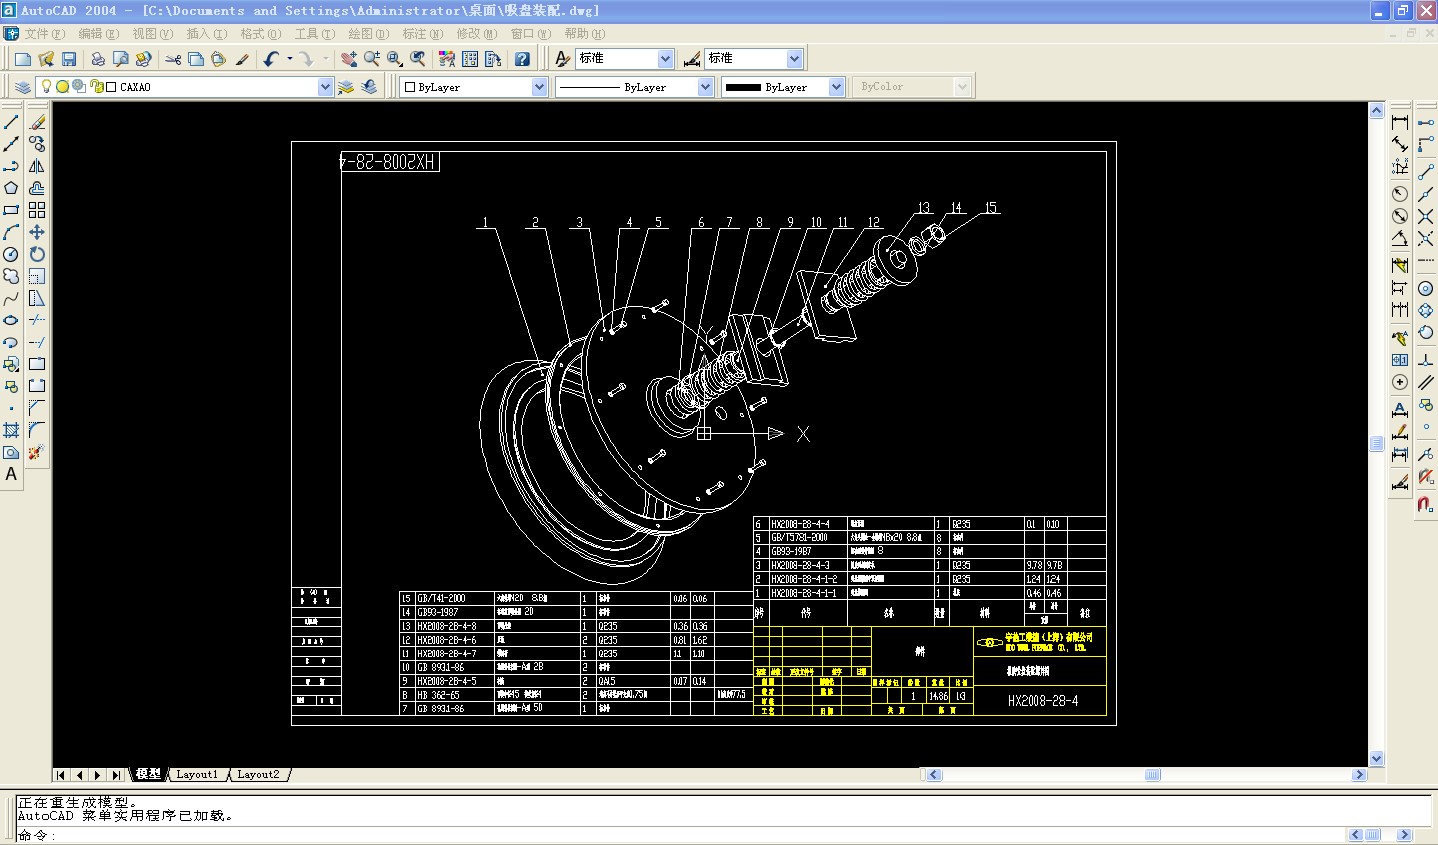The height and width of the screenshot is (845, 1438).
Task: Click the Plot printer icon
Action: 98,59
